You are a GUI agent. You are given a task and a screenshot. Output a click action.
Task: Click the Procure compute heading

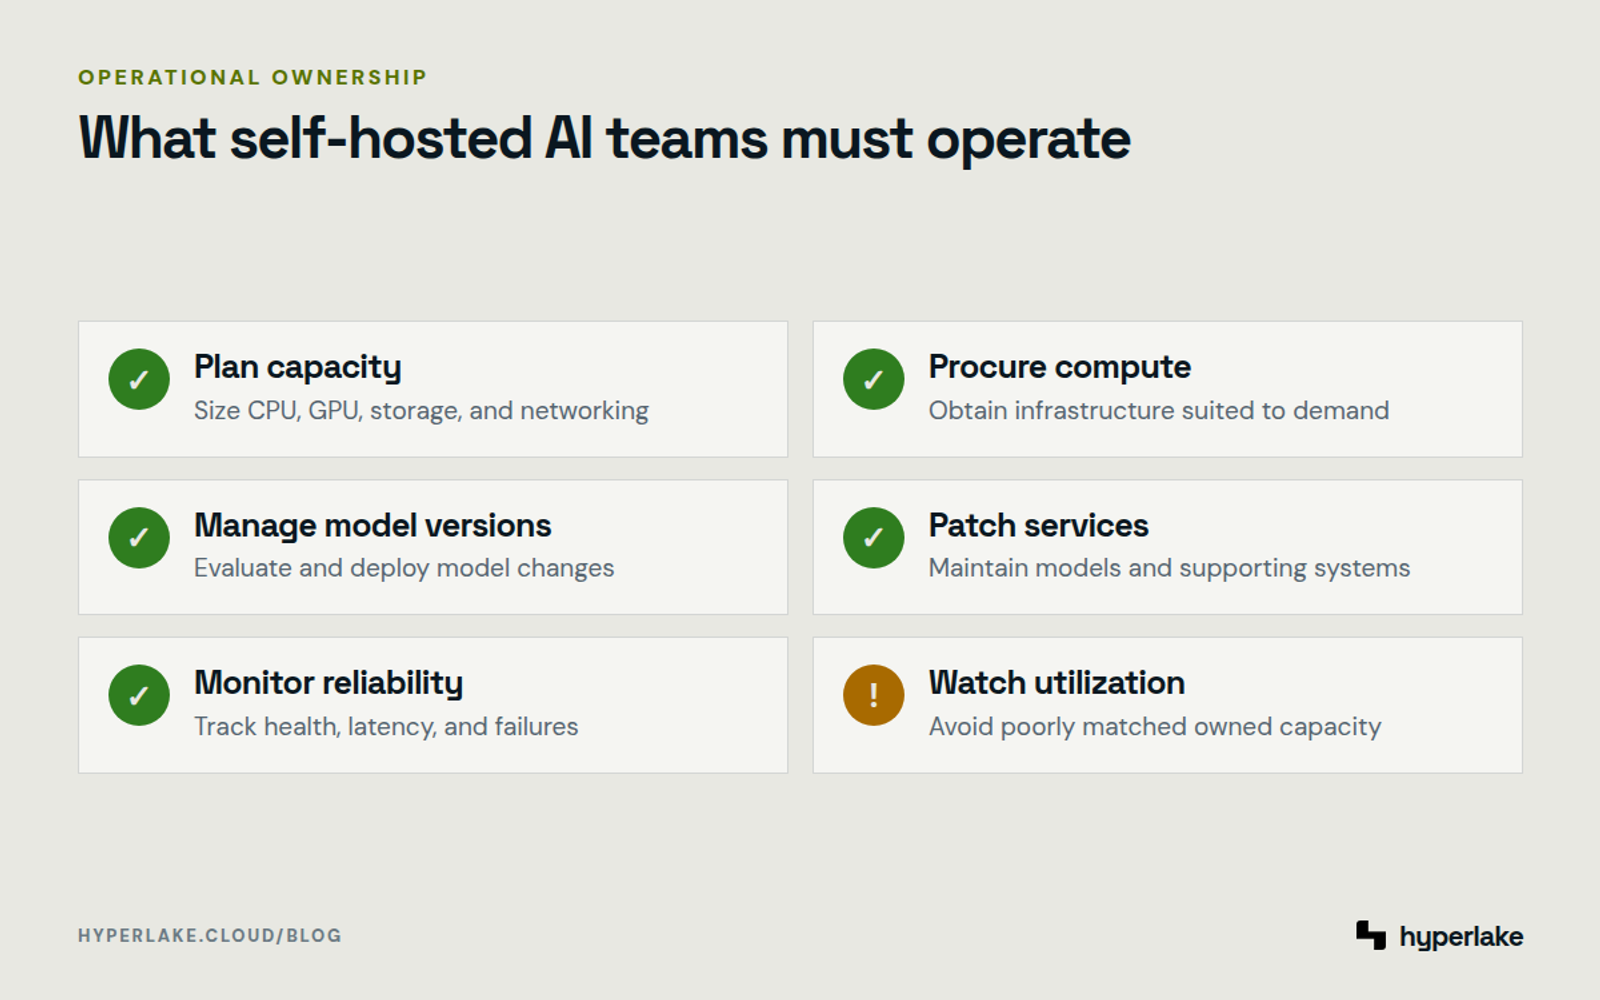tap(1059, 367)
